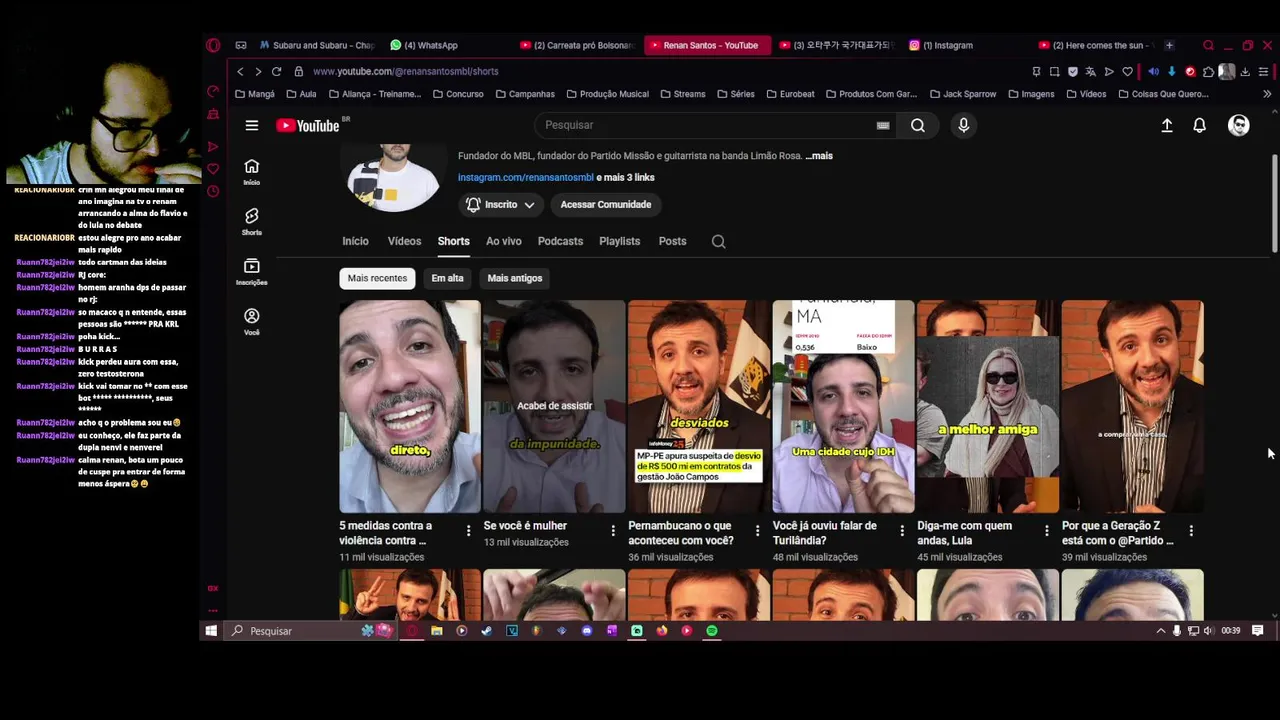Open the 'Se você é mulher' short thumbnail
The image size is (1280, 720).
554,406
